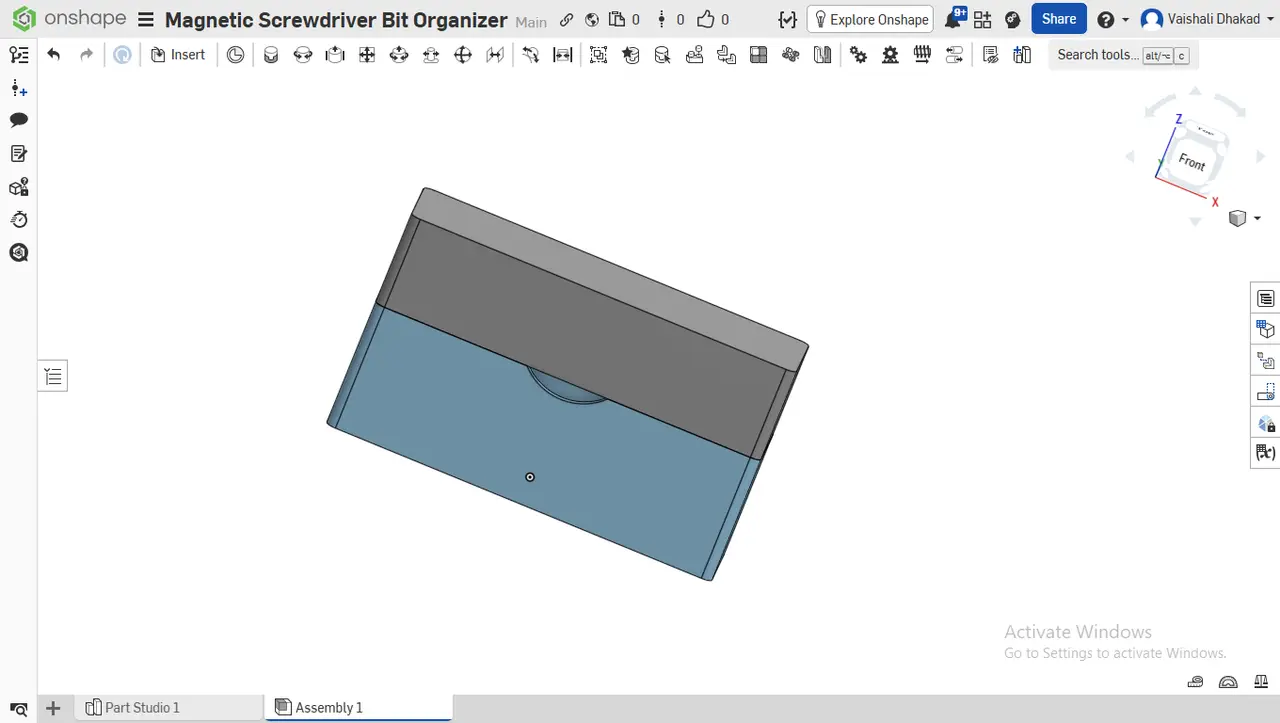Screen dimensions: 1280x723
Task: Open the Vaishali Dhakad user menu
Action: pyautogui.click(x=1206, y=19)
